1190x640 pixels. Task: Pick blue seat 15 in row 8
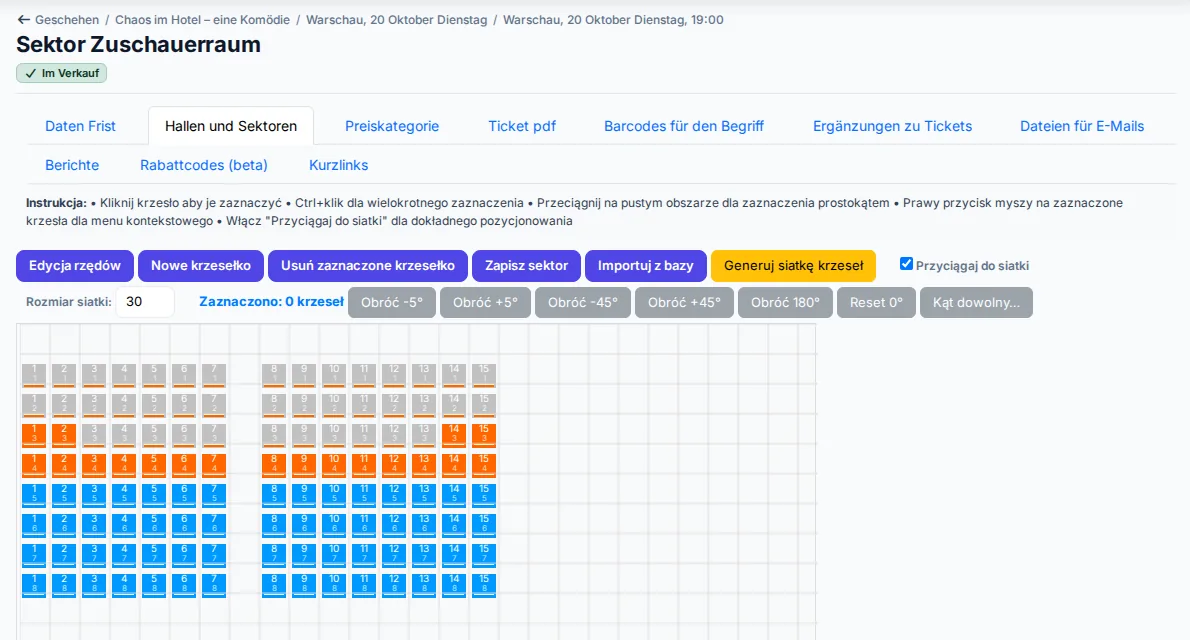pos(484,585)
